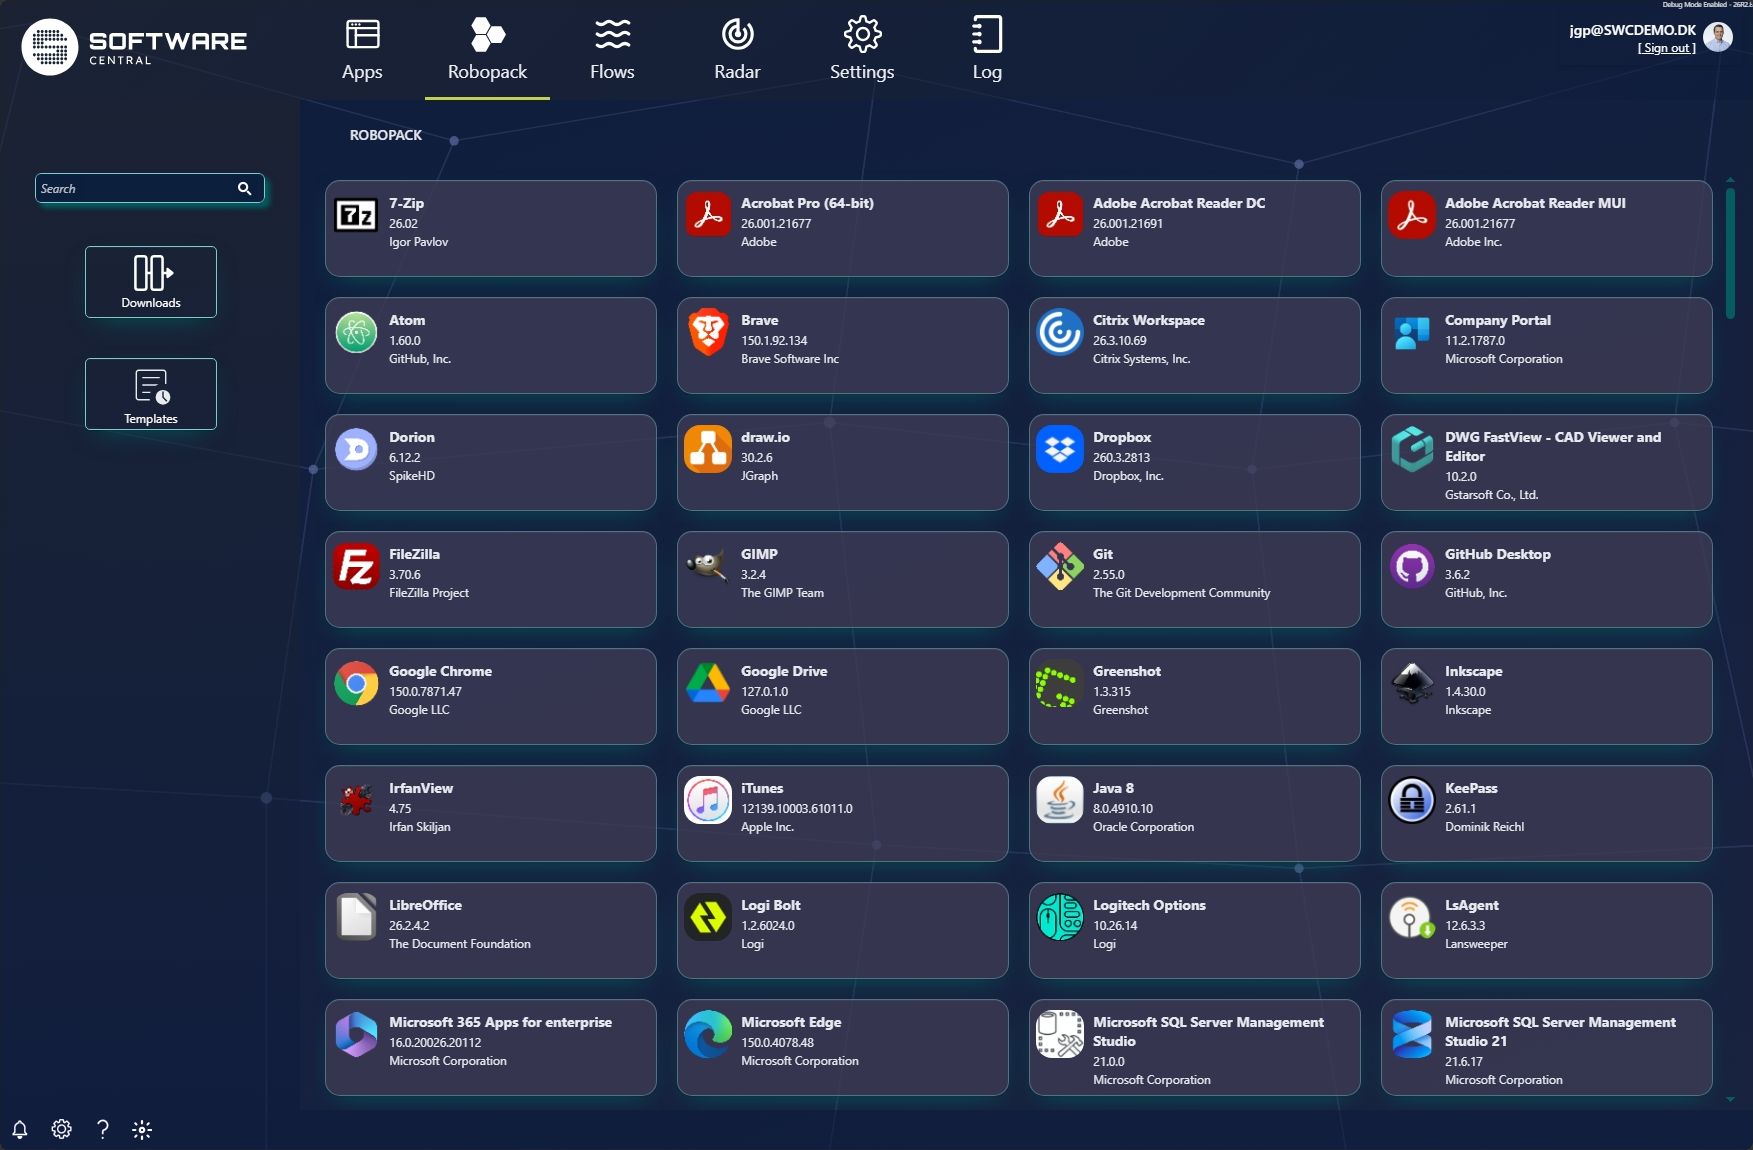Open the Flows tab
Screen dimensions: 1753x1150
(x=612, y=50)
